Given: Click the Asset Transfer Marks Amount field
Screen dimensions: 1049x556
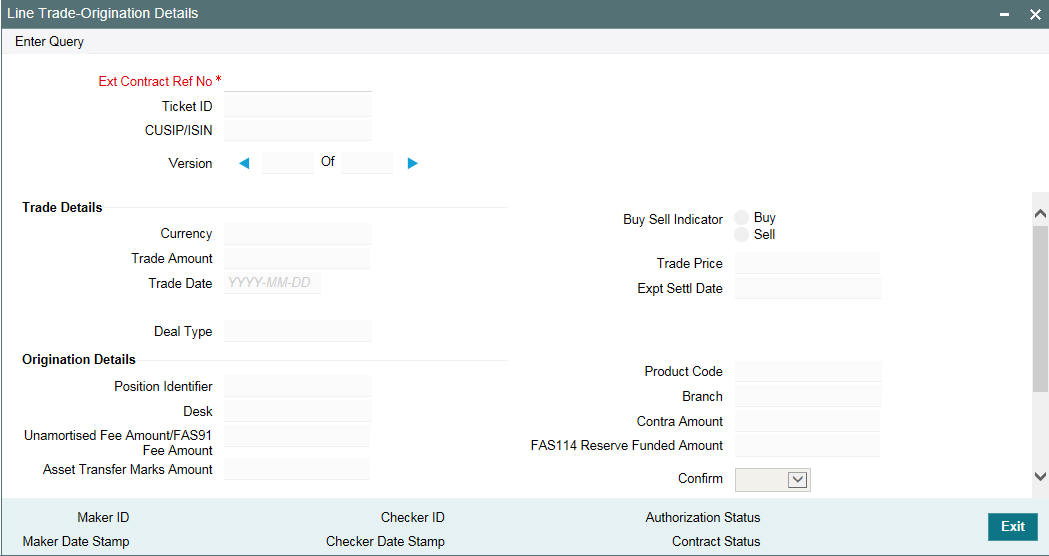Looking at the screenshot, I should click(297, 469).
